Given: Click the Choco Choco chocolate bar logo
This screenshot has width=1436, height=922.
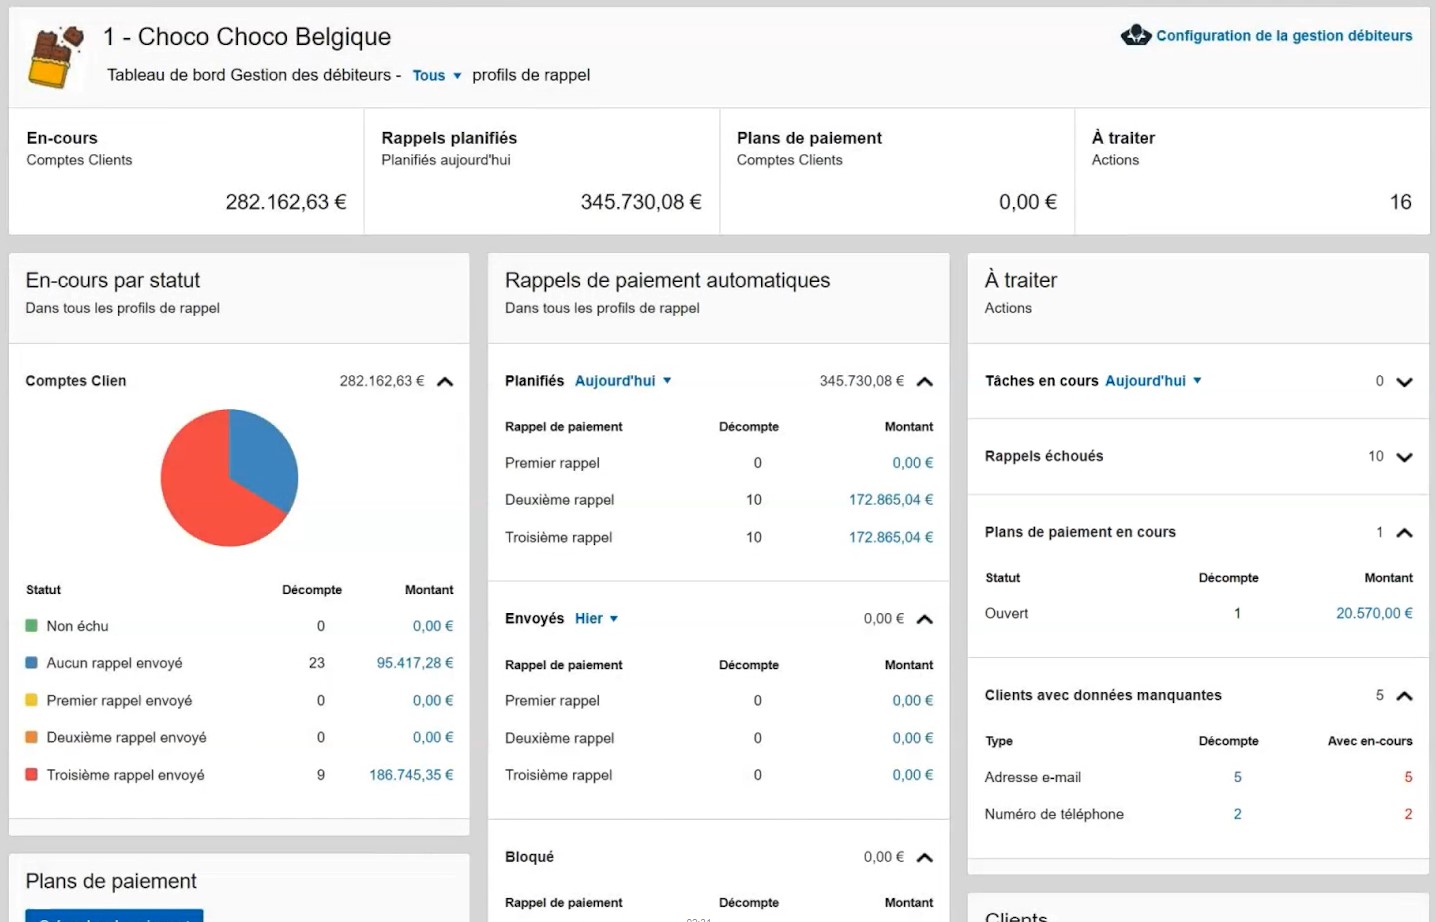Looking at the screenshot, I should pyautogui.click(x=55, y=57).
